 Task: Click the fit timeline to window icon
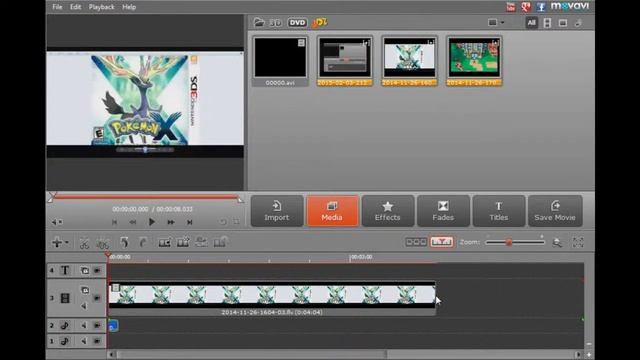[578, 242]
